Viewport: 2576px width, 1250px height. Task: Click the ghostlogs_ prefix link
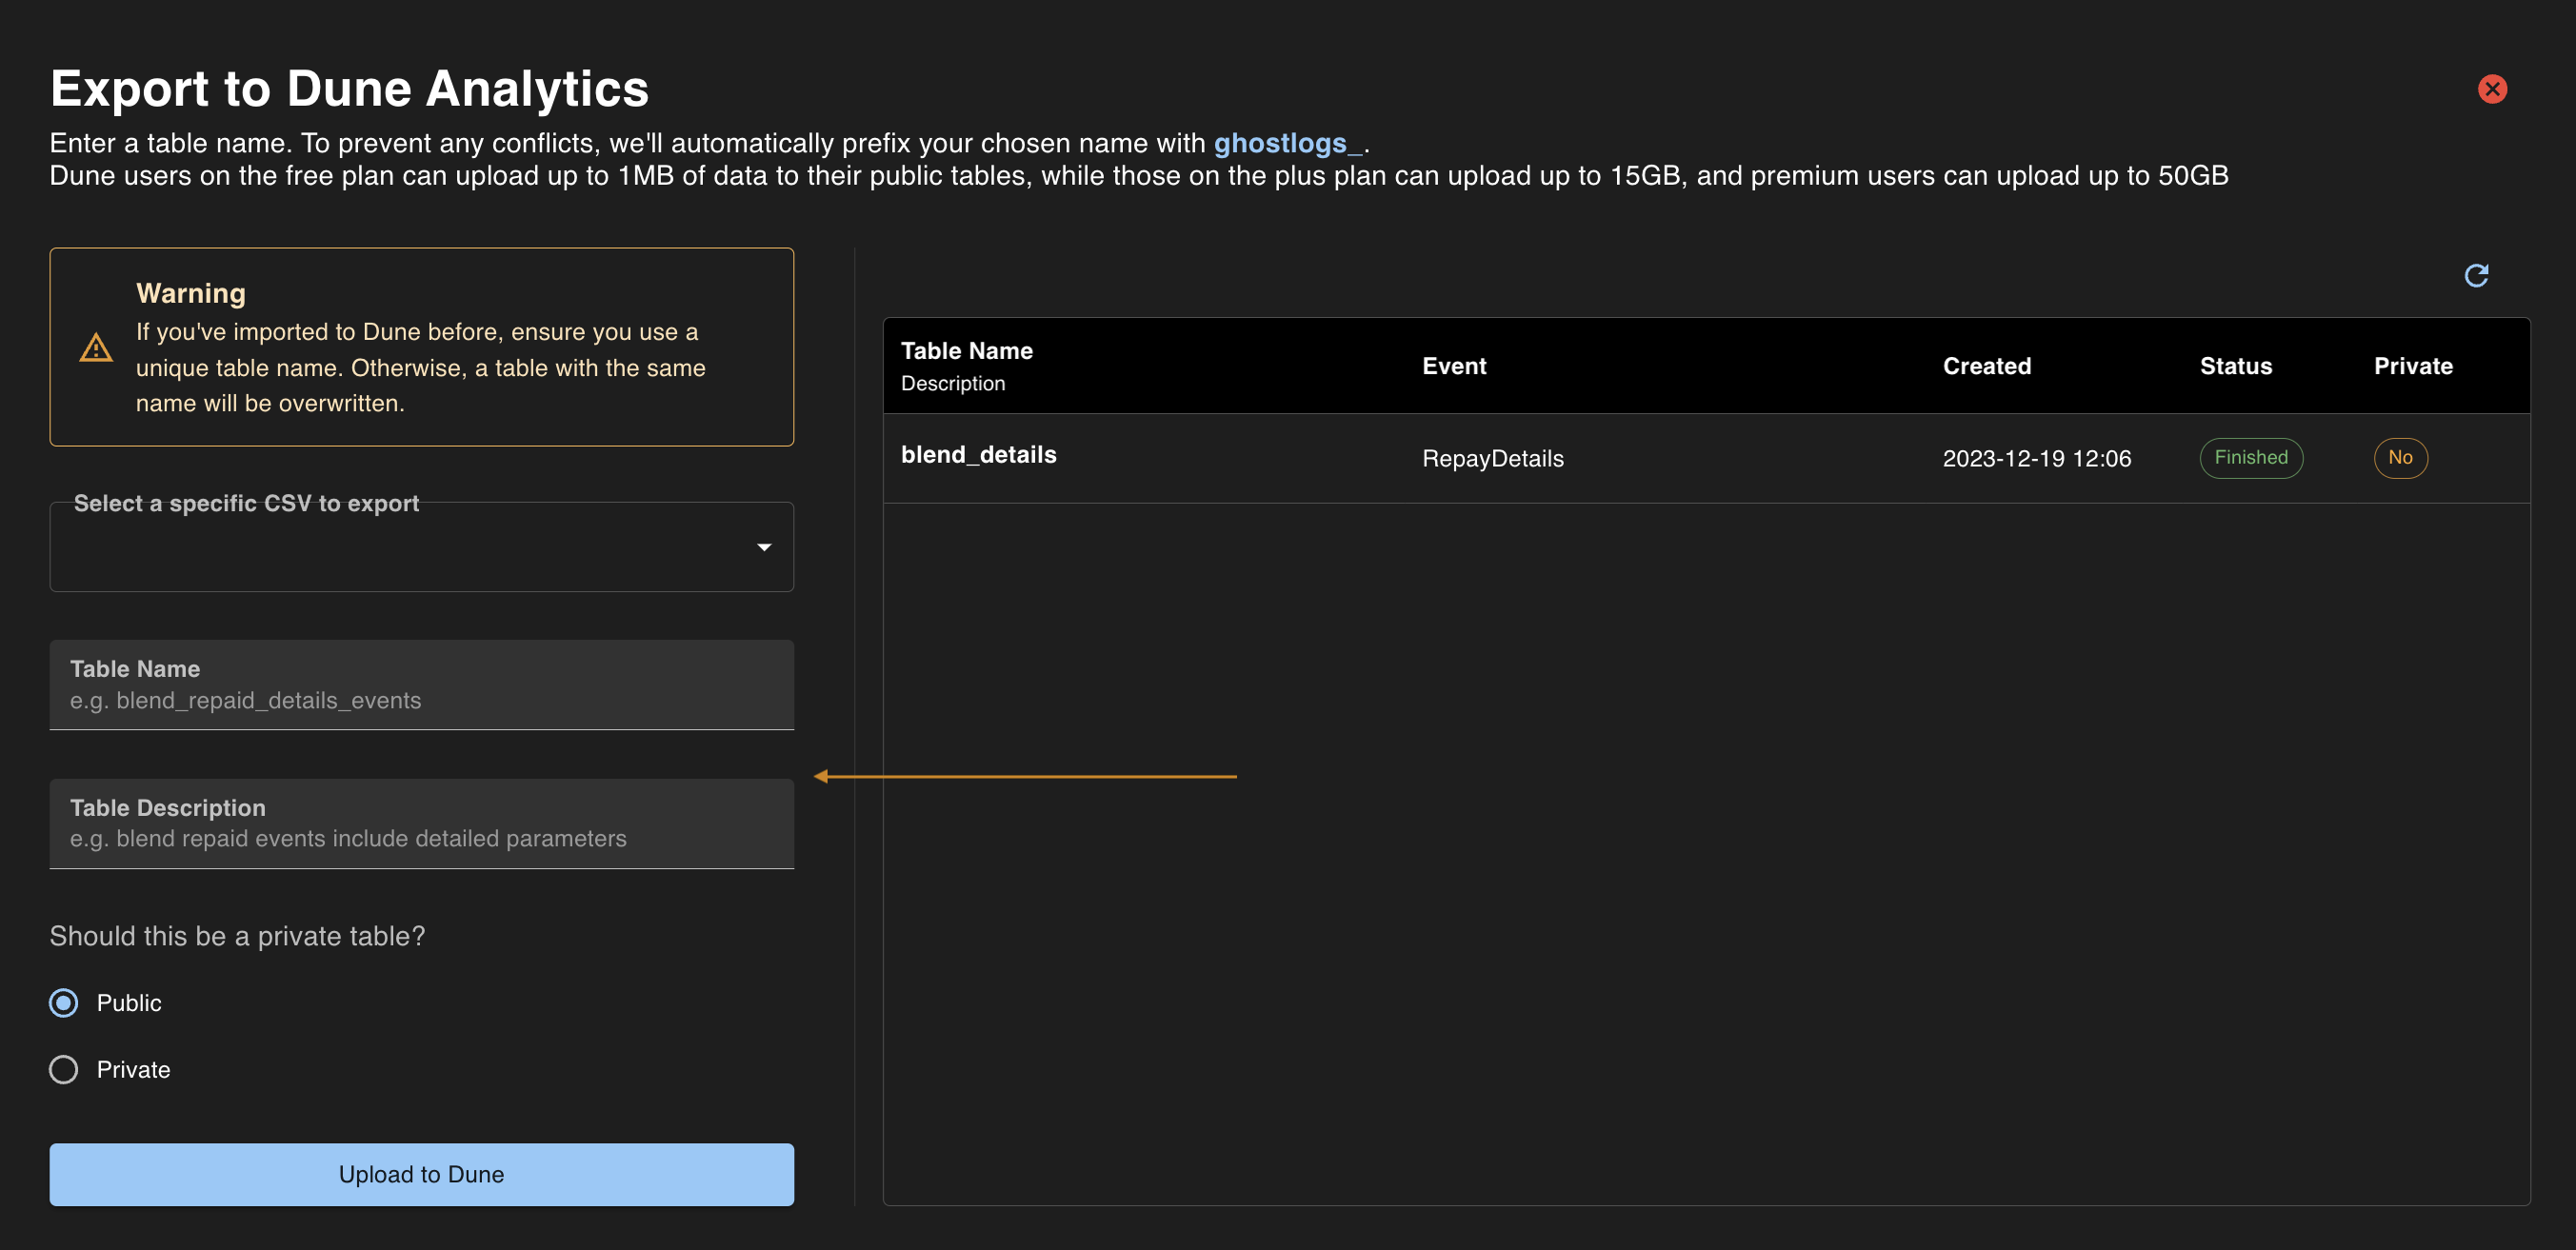click(x=1287, y=143)
